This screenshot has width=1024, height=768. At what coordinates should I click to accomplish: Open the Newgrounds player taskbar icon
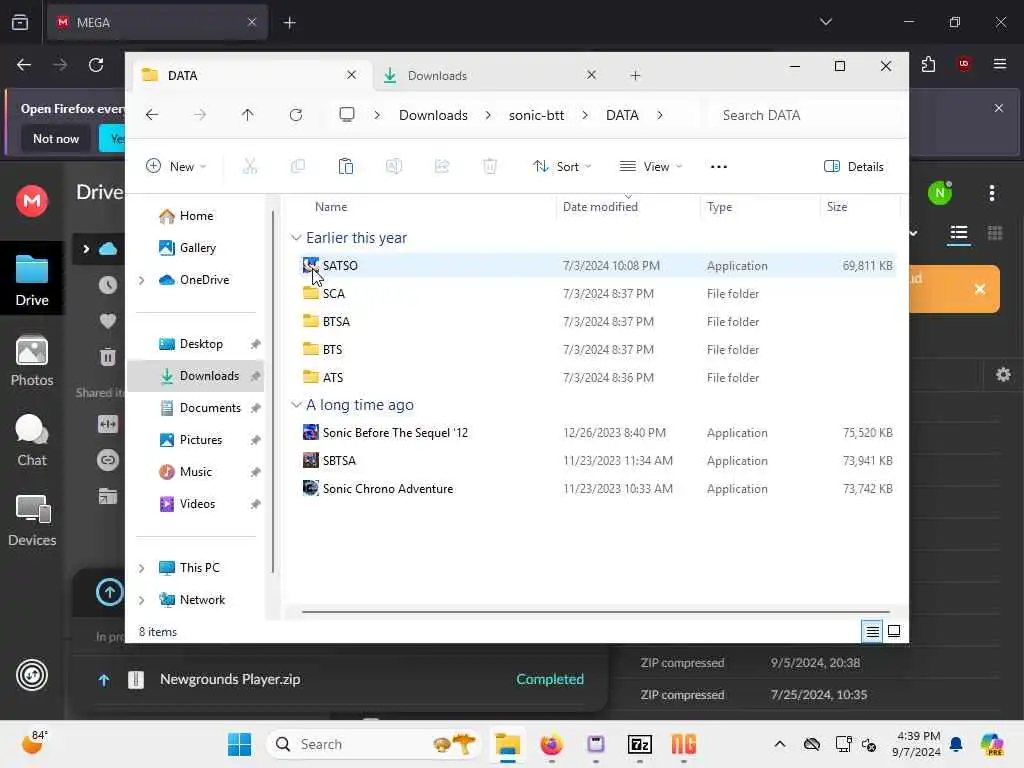click(684, 744)
